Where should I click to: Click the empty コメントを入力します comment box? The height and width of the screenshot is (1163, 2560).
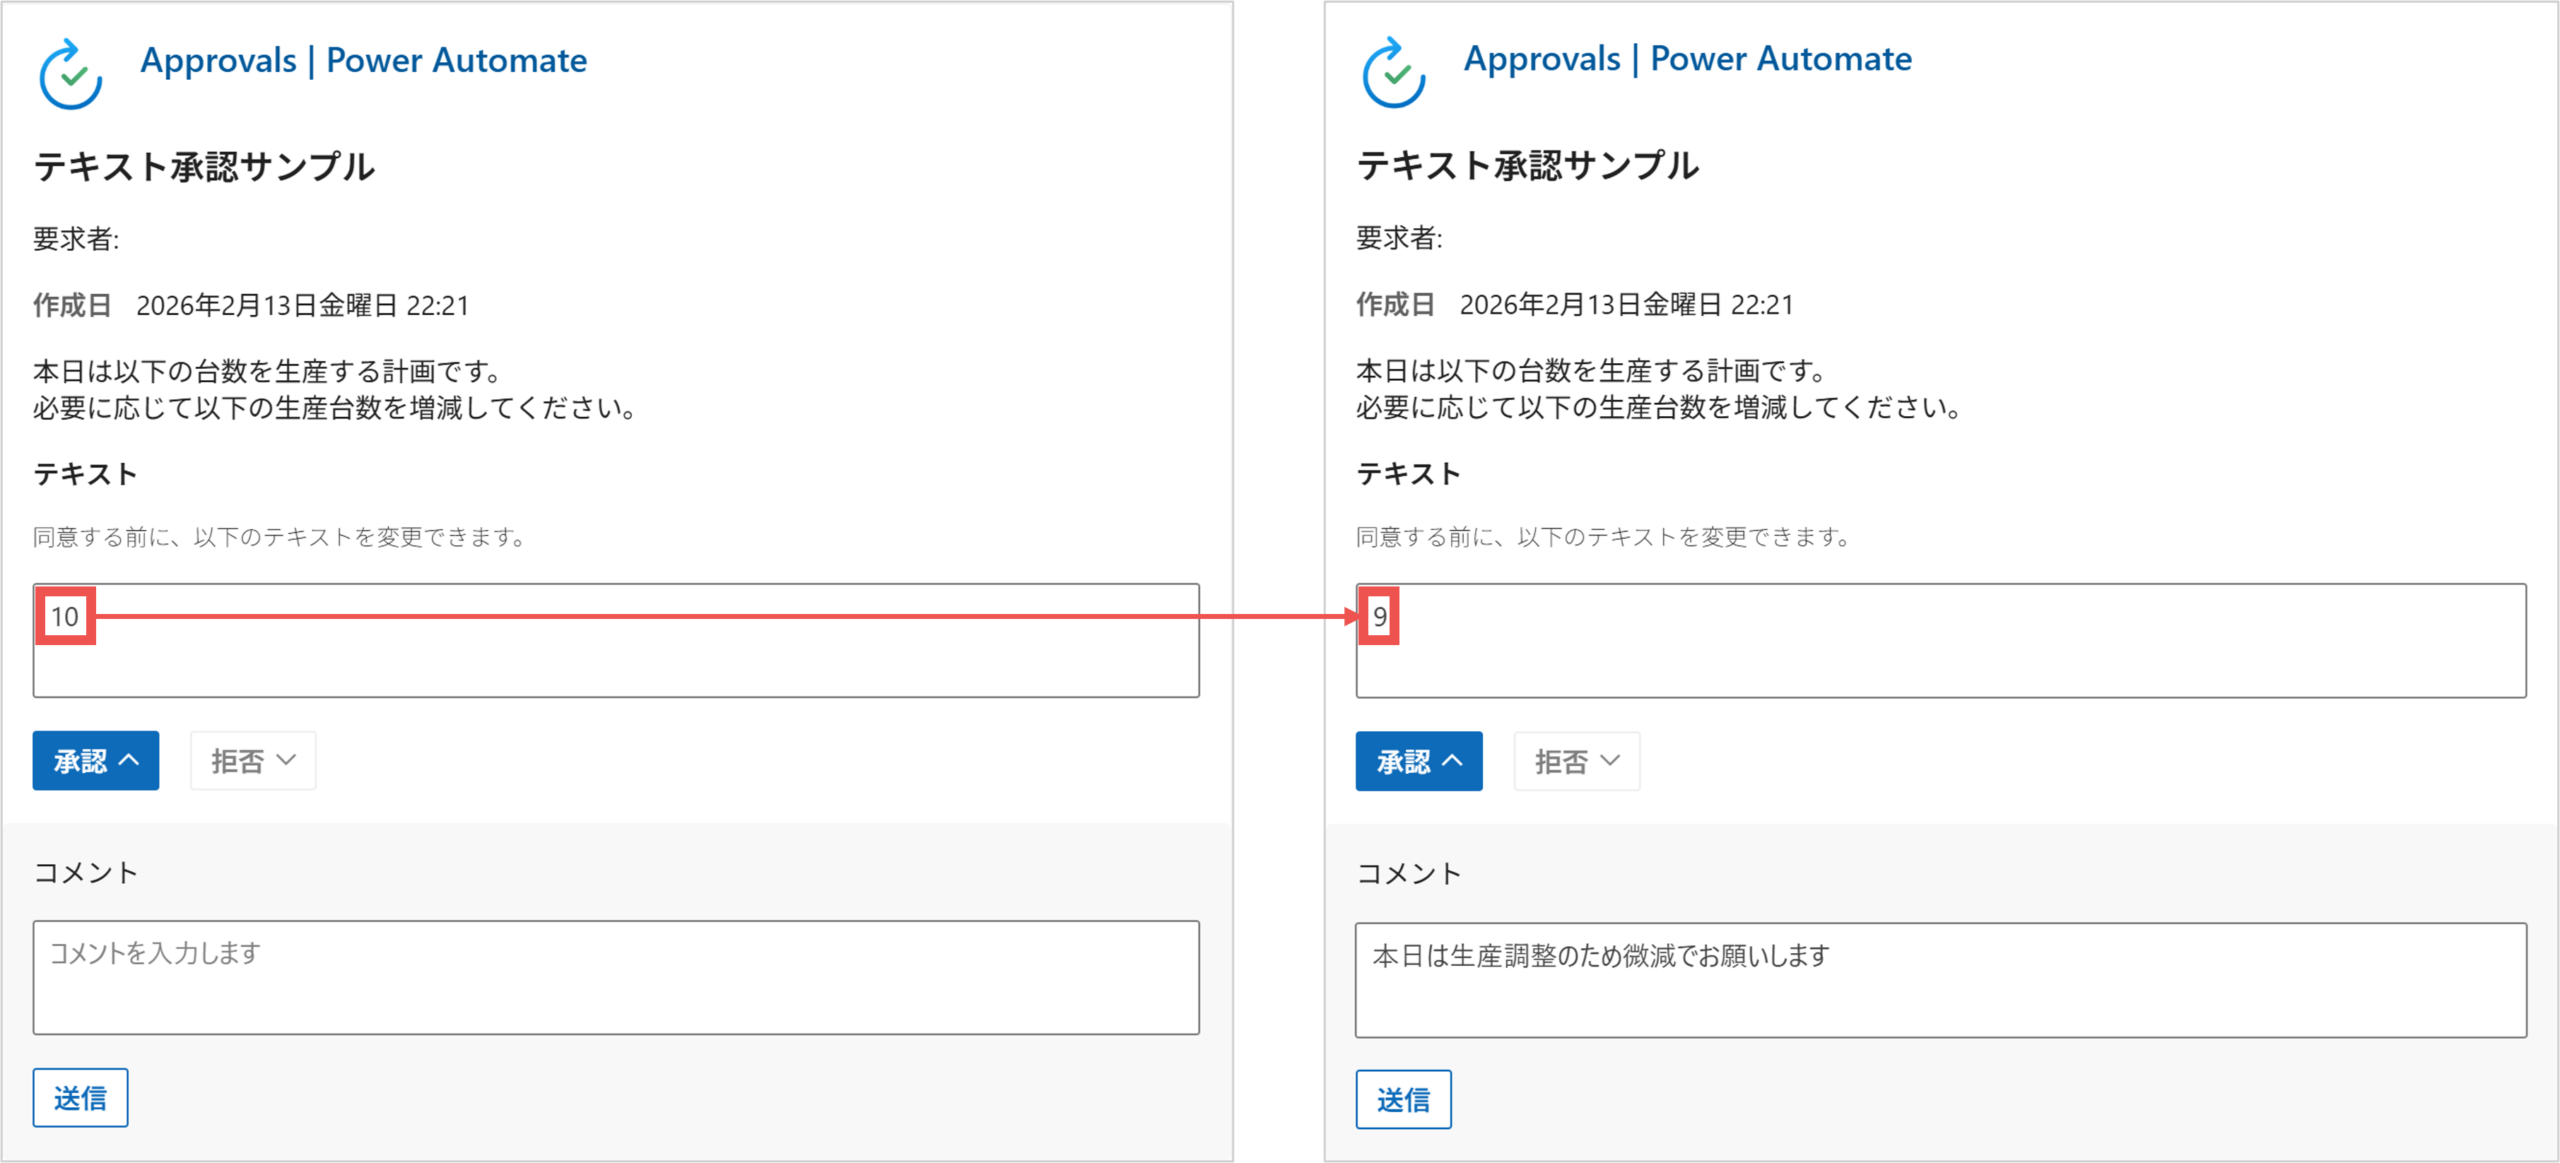click(x=615, y=977)
